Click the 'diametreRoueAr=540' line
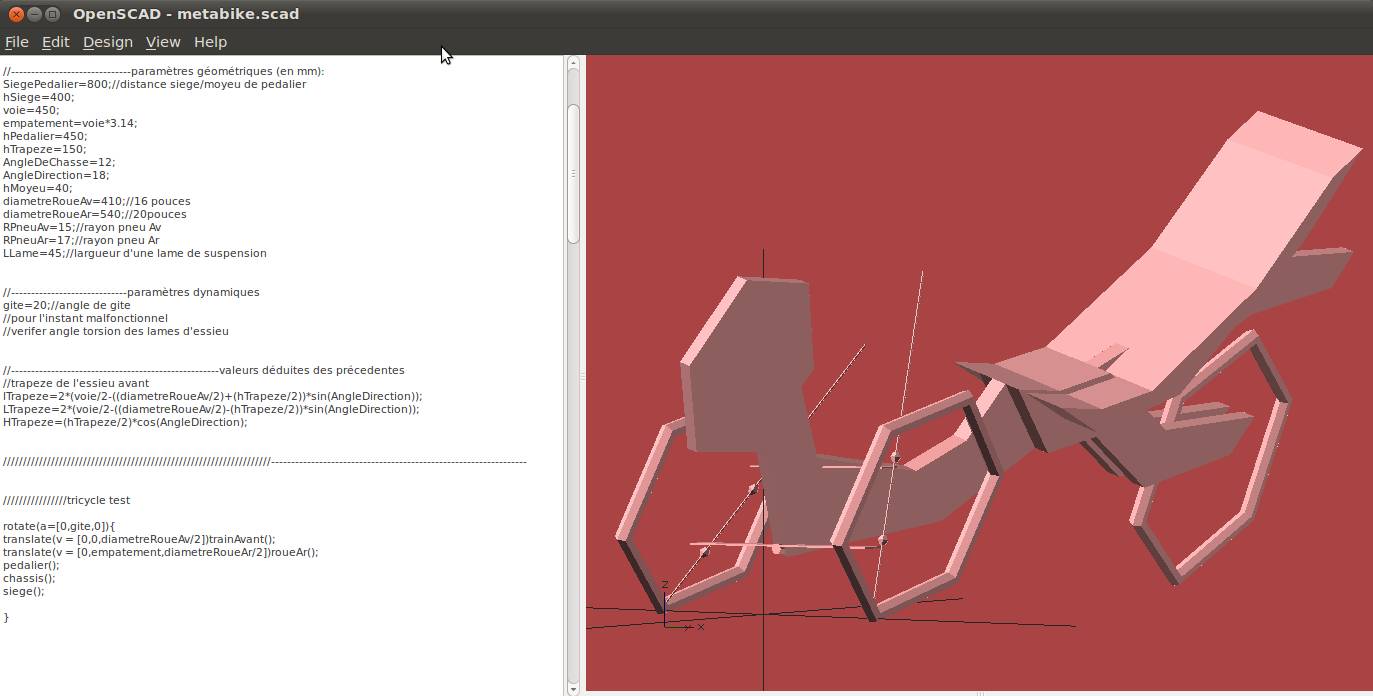The height and width of the screenshot is (696, 1373). click(x=94, y=214)
